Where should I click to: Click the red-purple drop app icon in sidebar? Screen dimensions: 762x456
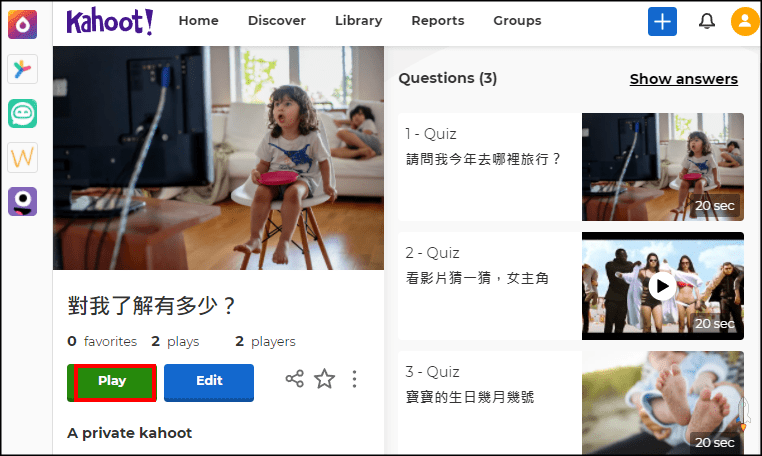click(23, 24)
